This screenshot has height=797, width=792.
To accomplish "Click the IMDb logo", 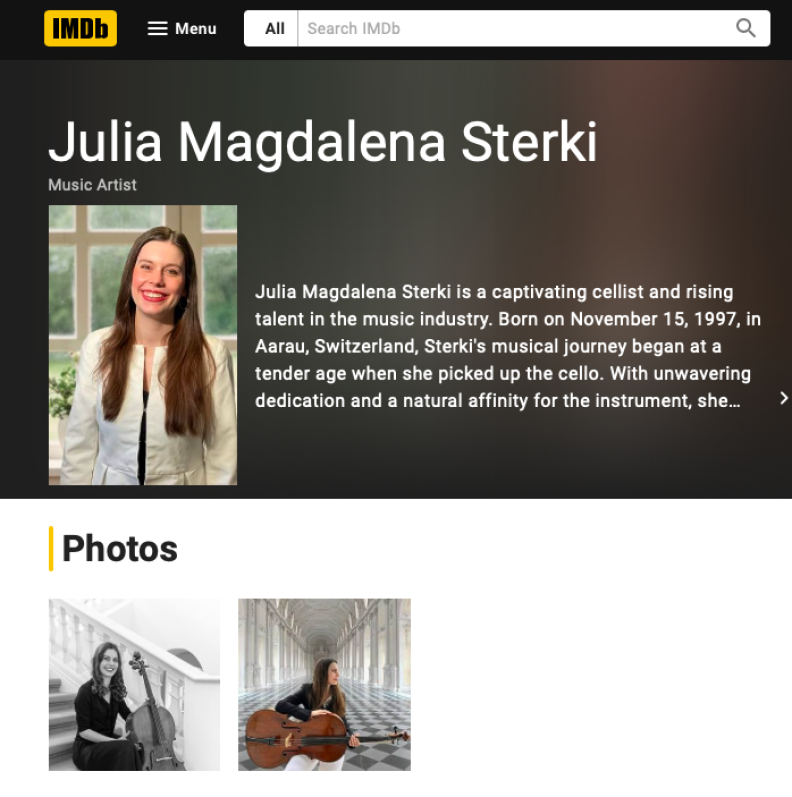I will pos(80,28).
